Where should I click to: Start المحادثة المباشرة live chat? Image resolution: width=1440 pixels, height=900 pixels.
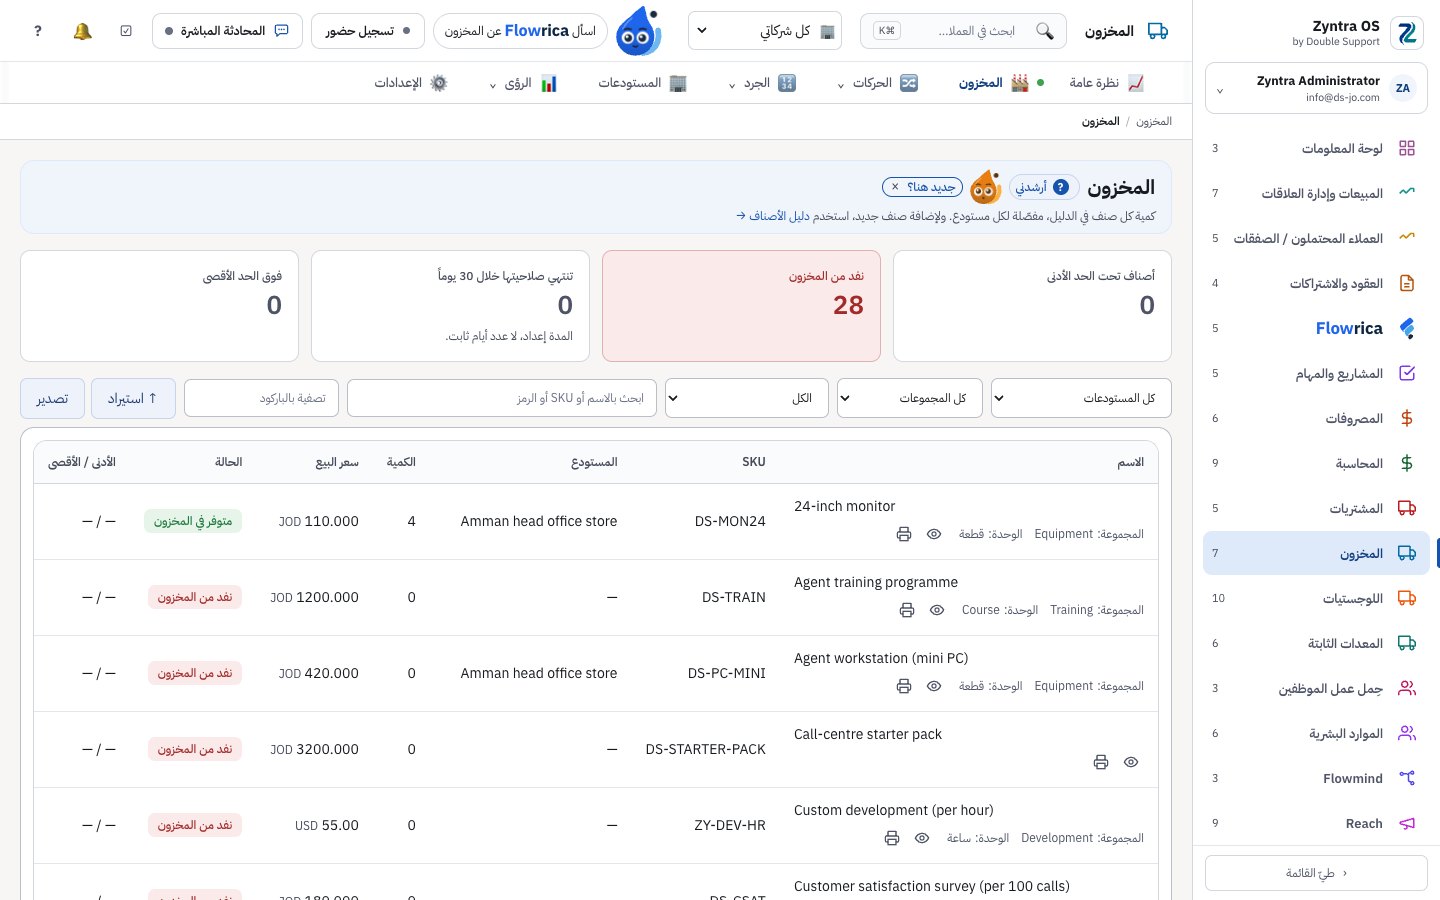pos(227,31)
